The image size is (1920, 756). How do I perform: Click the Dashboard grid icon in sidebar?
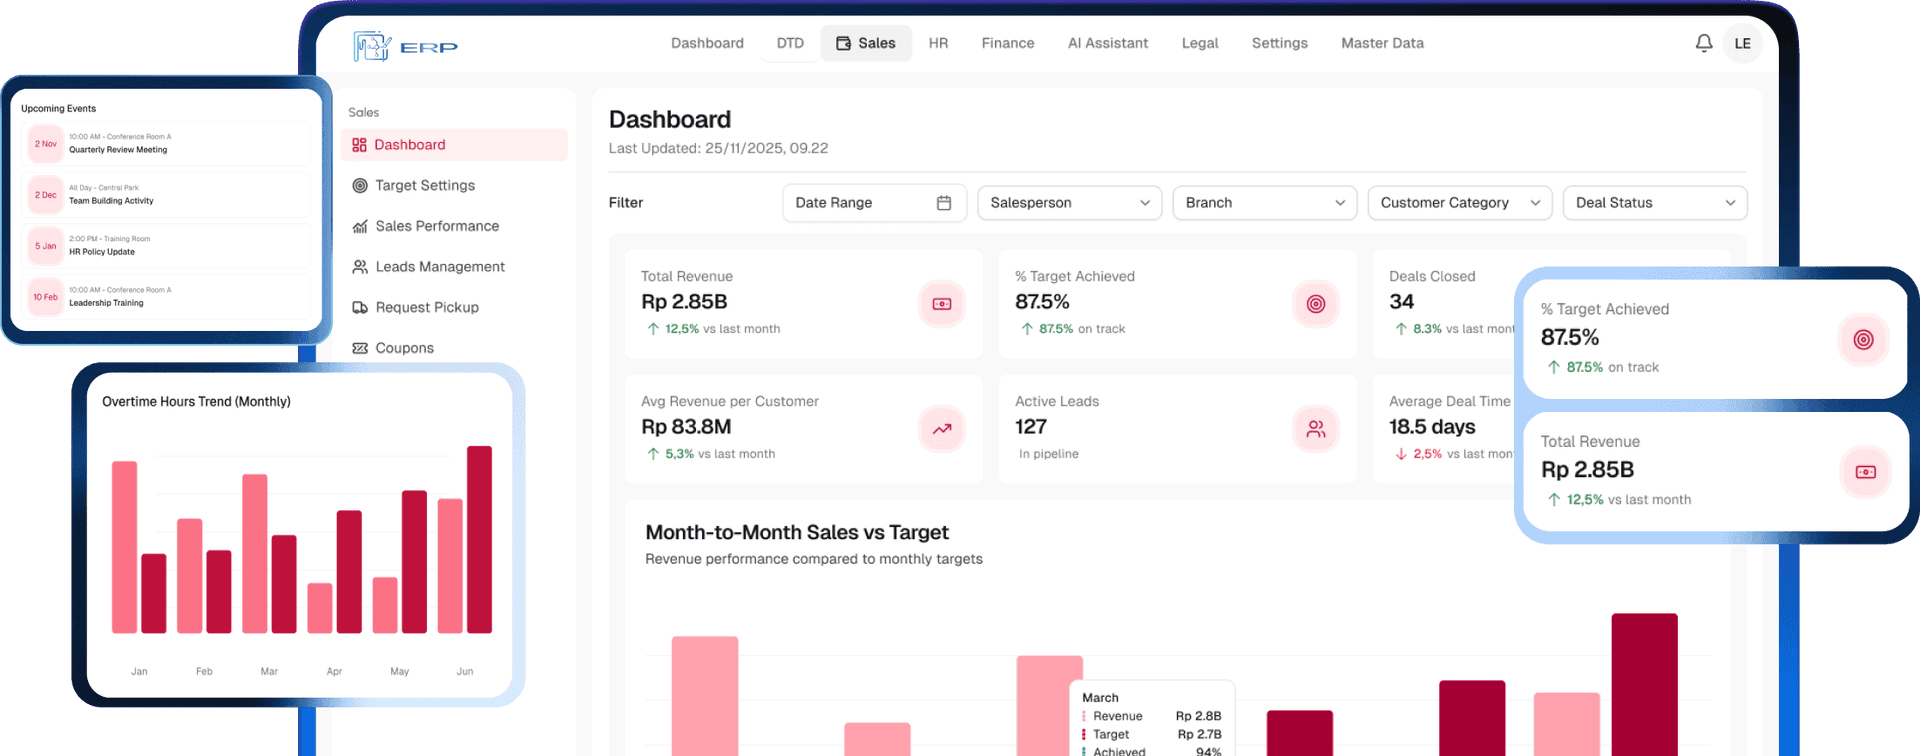click(x=360, y=145)
